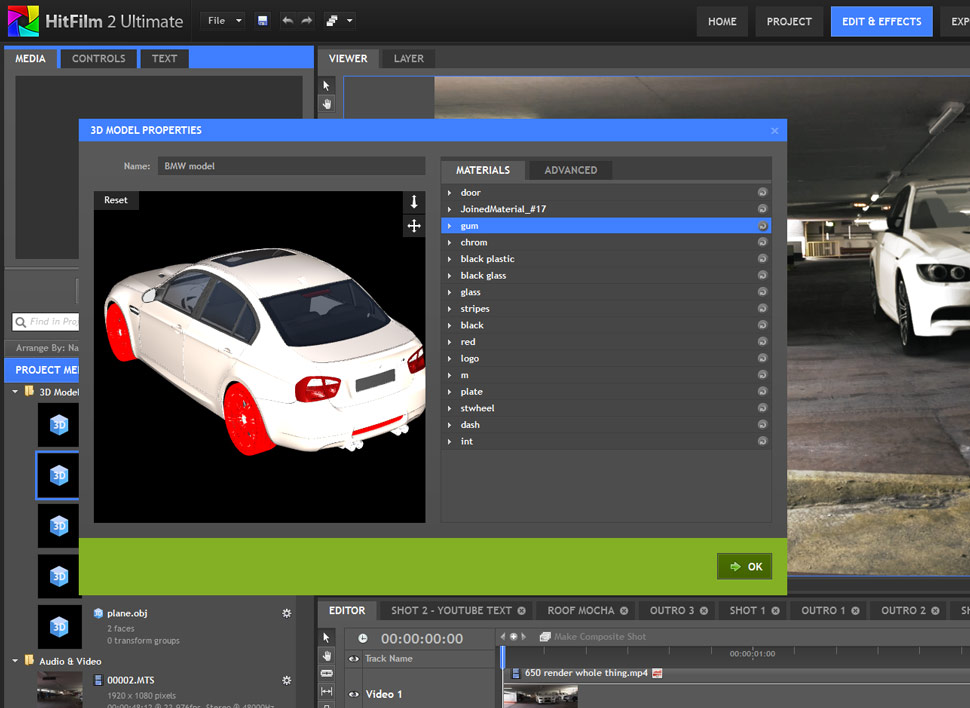Open settings gear for plane.obj
This screenshot has height=708, width=970.
[286, 613]
